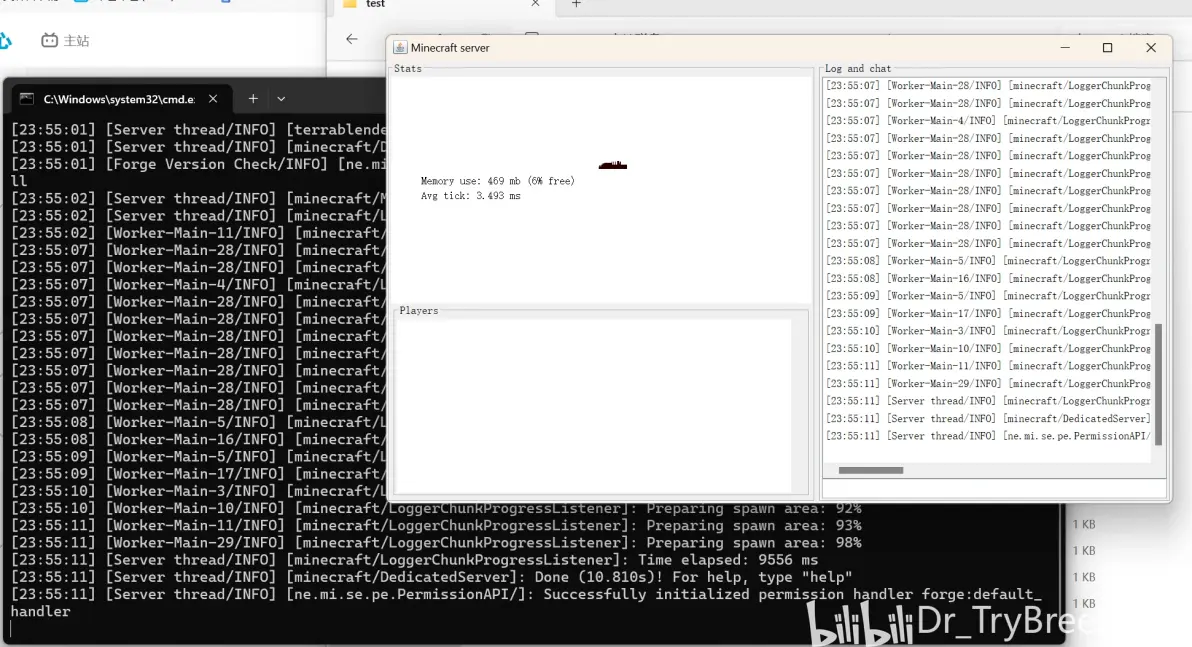
Task: Click the Players list box
Action: pos(593,405)
